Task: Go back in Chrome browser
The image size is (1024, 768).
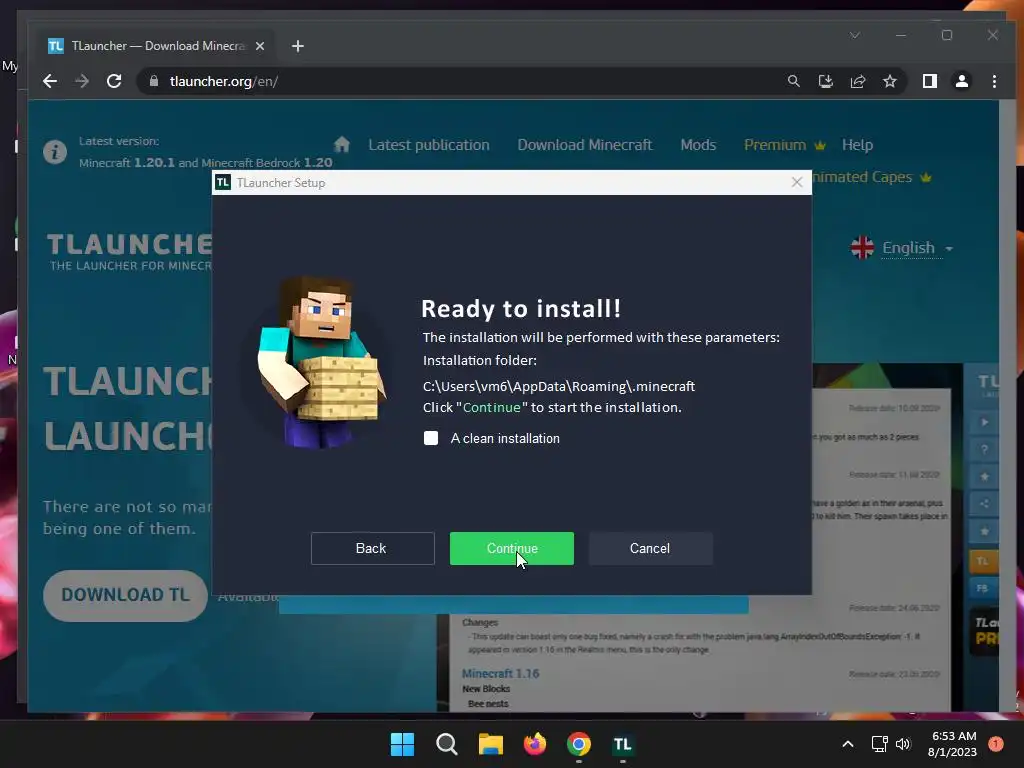Action: pos(50,81)
